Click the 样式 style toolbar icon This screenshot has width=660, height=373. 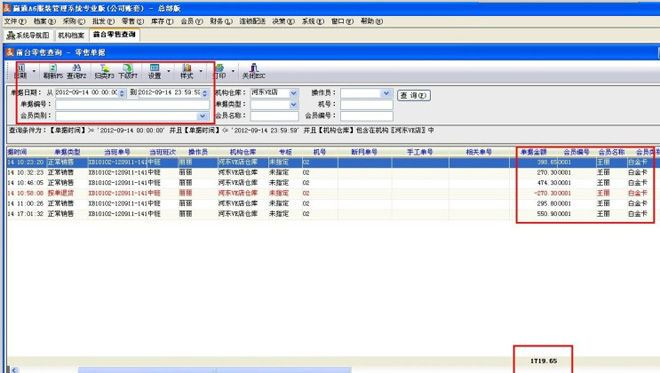coord(186,71)
